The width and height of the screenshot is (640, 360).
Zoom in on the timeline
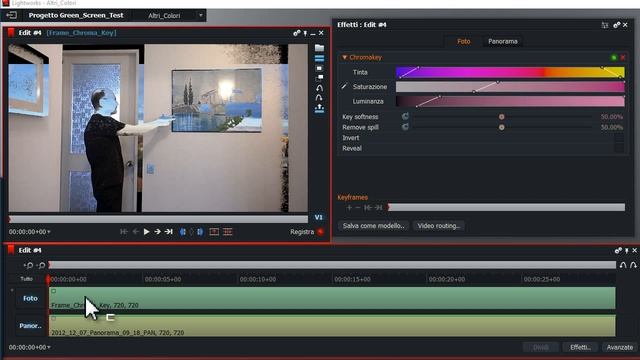[x=29, y=265]
